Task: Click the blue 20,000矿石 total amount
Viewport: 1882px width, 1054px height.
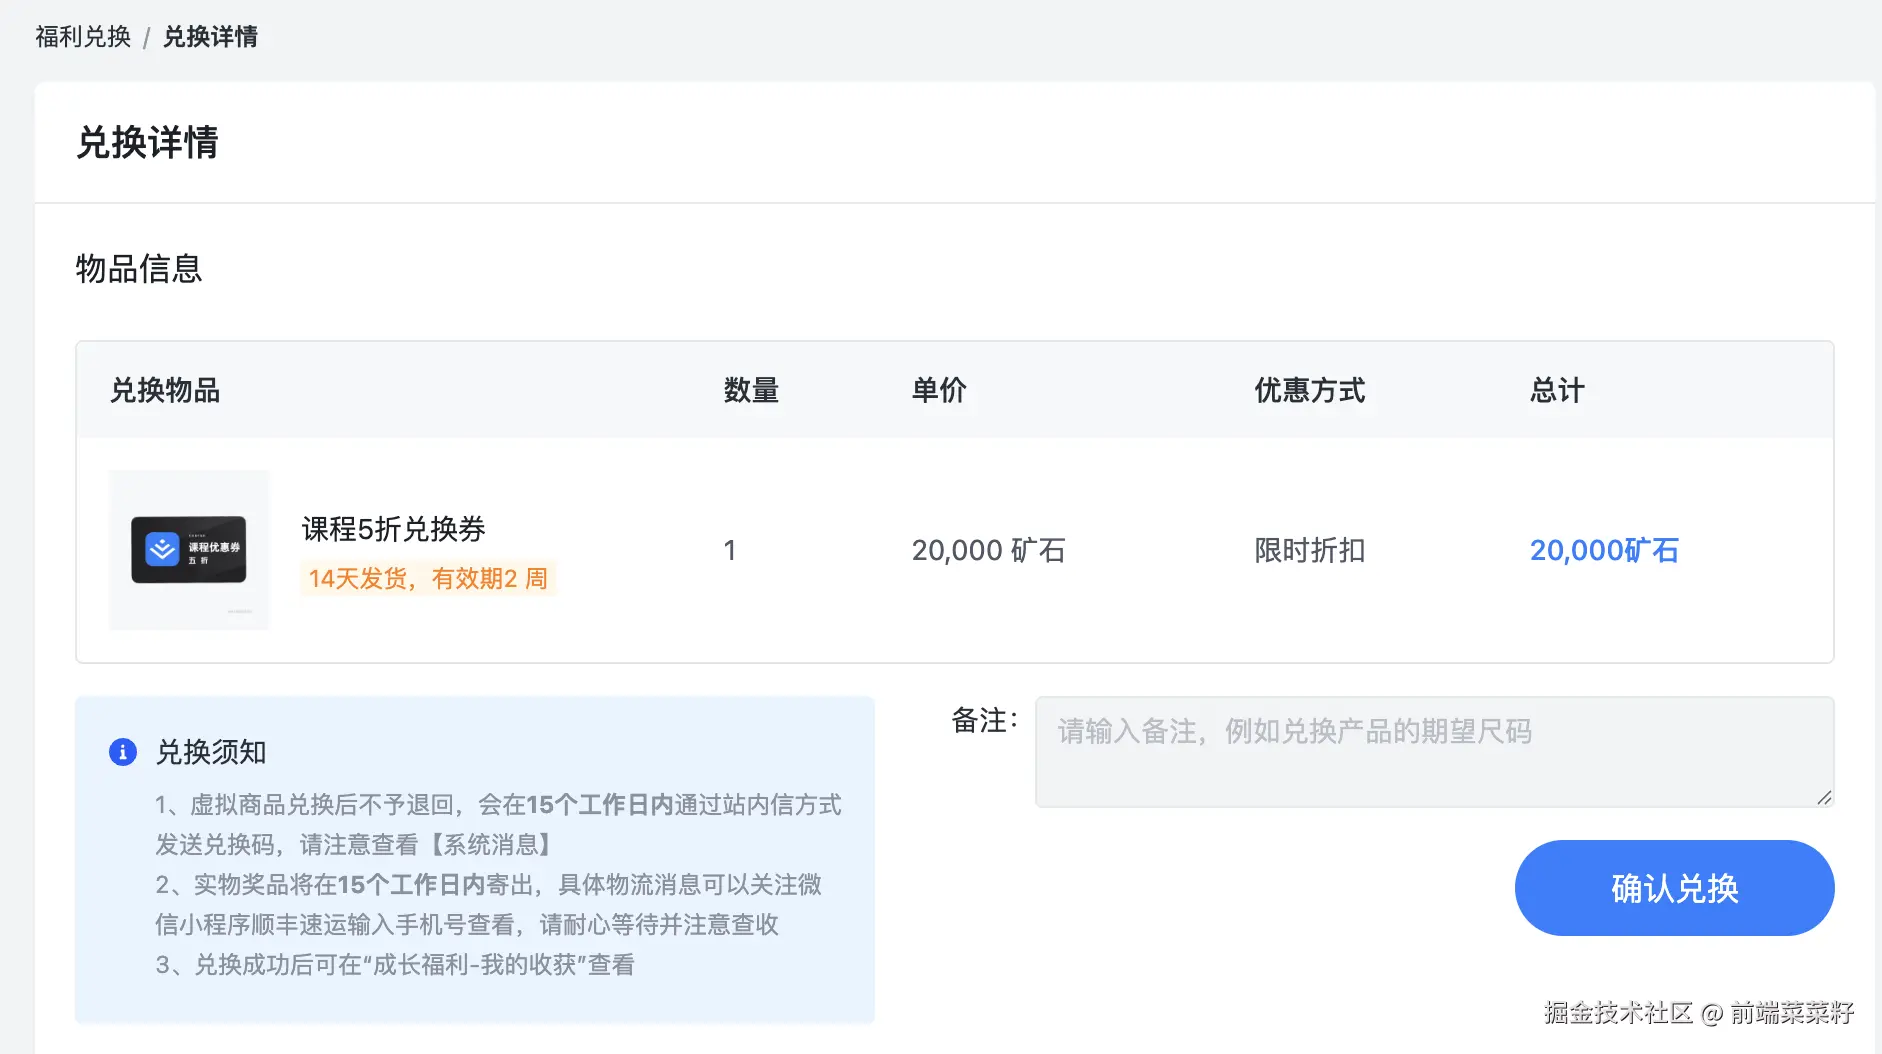Action: click(x=1604, y=550)
